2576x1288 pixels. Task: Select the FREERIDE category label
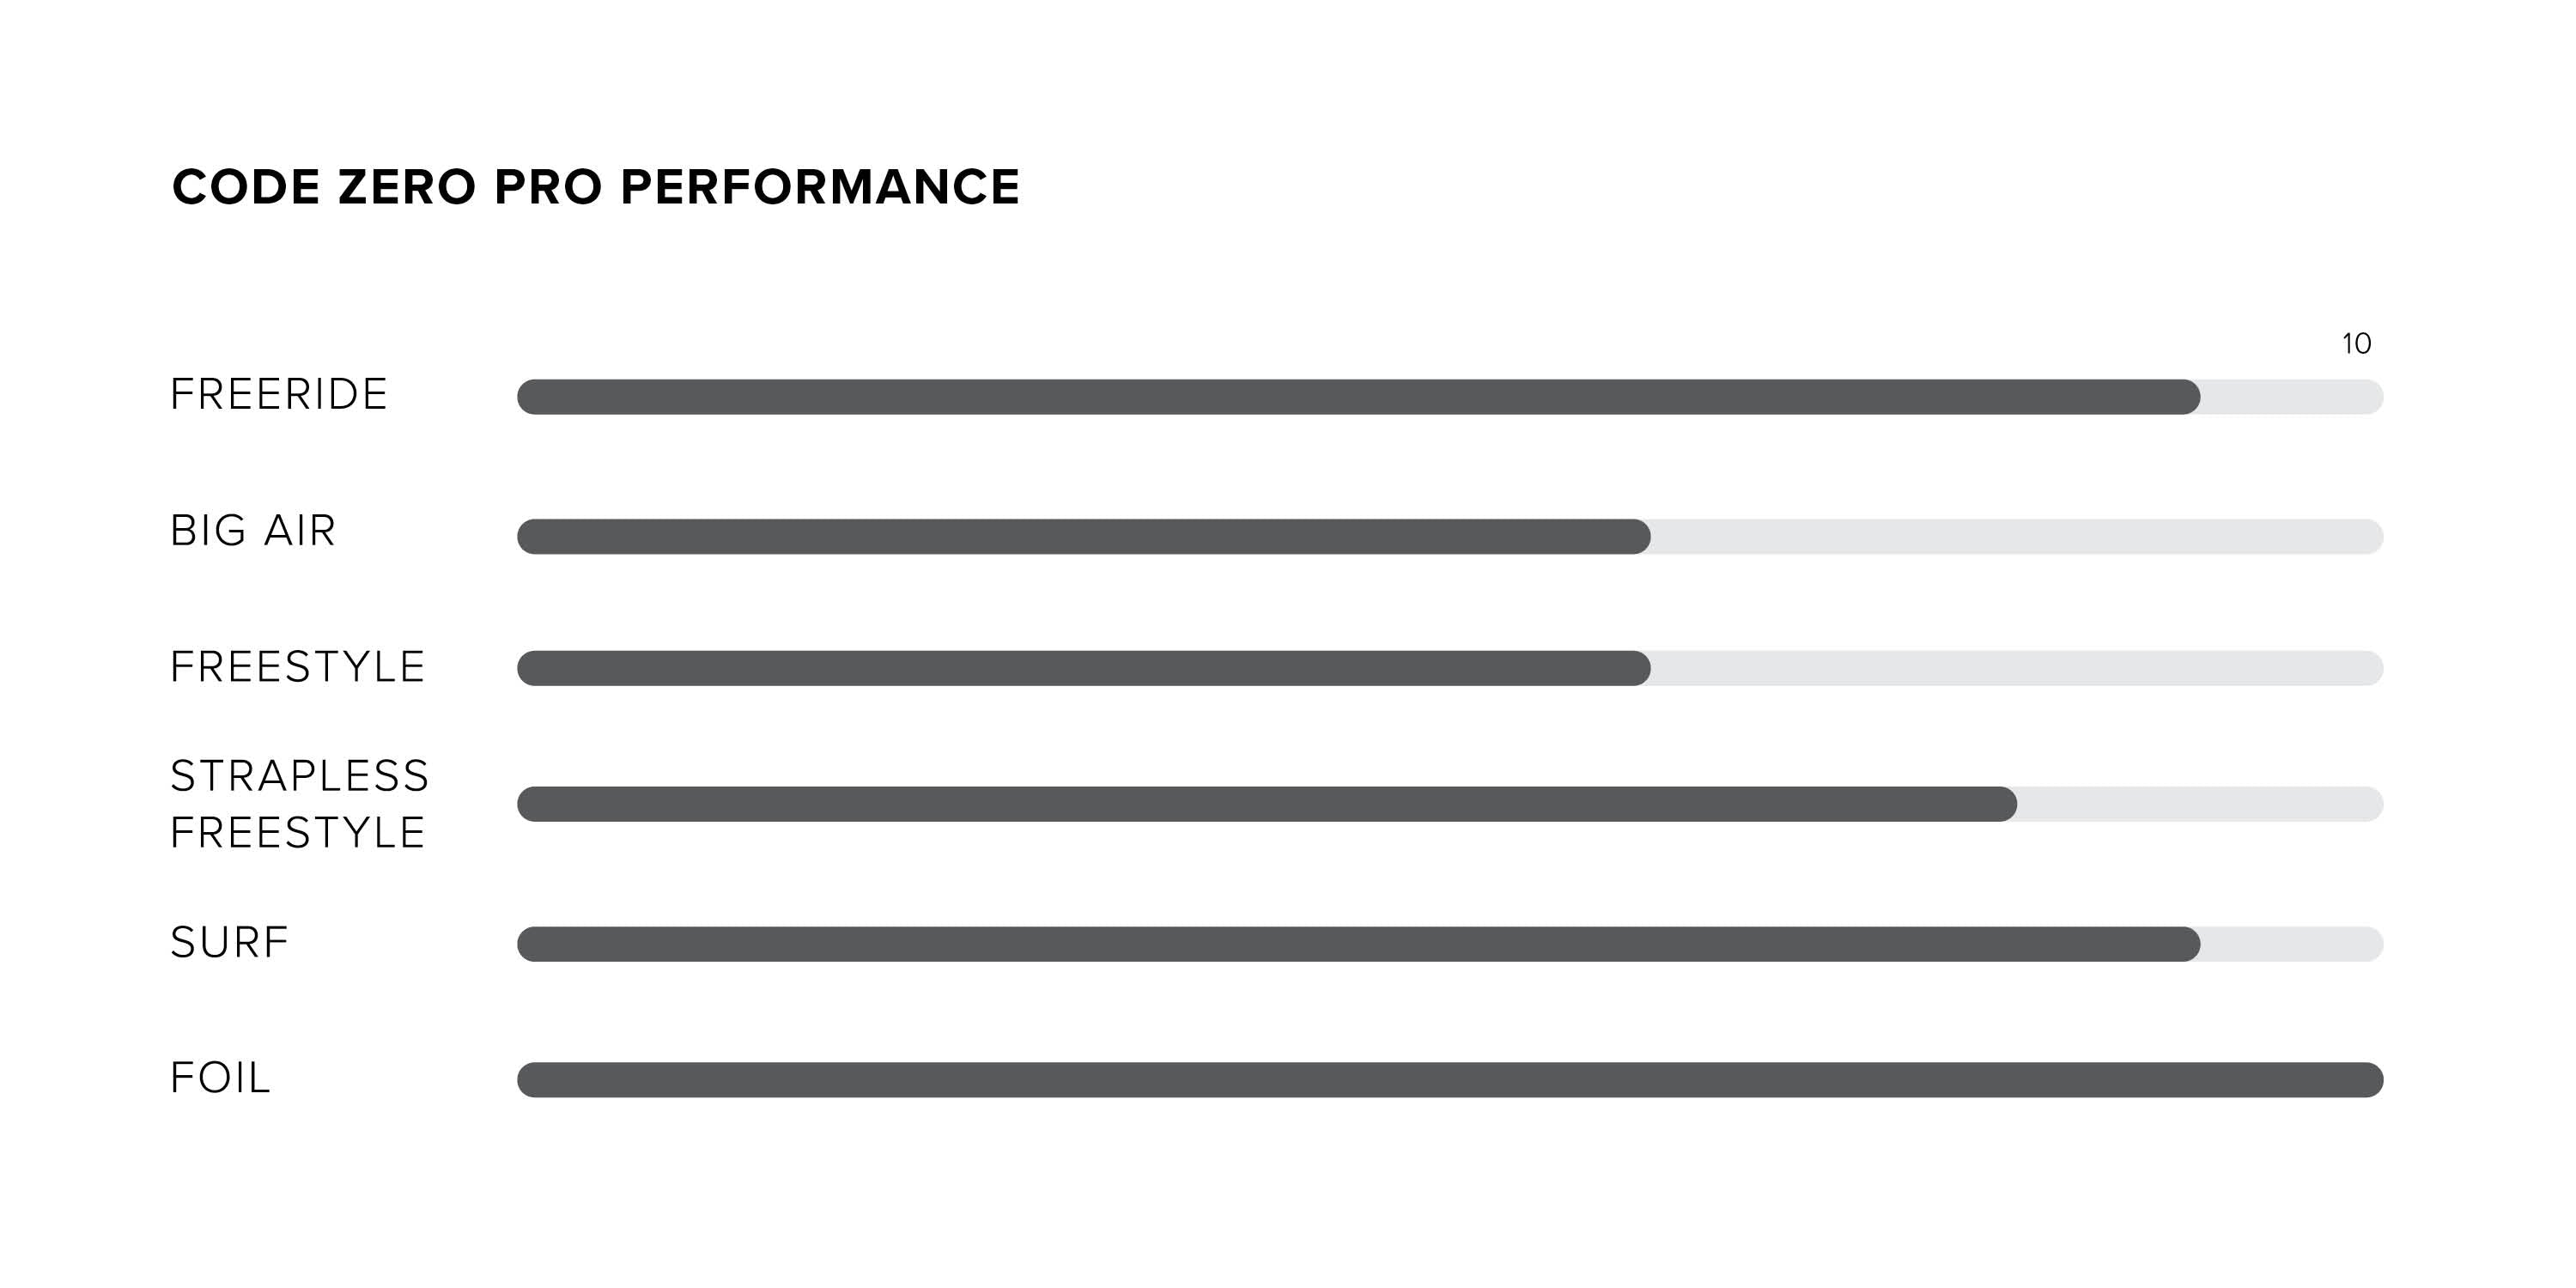pos(279,394)
